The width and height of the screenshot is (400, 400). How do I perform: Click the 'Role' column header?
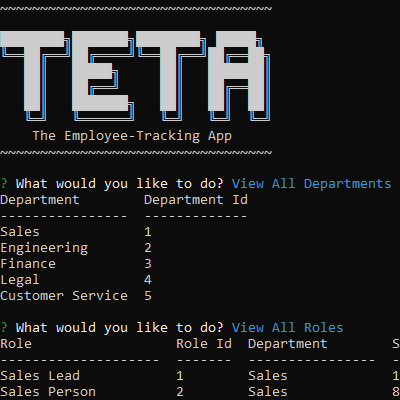click(x=16, y=344)
